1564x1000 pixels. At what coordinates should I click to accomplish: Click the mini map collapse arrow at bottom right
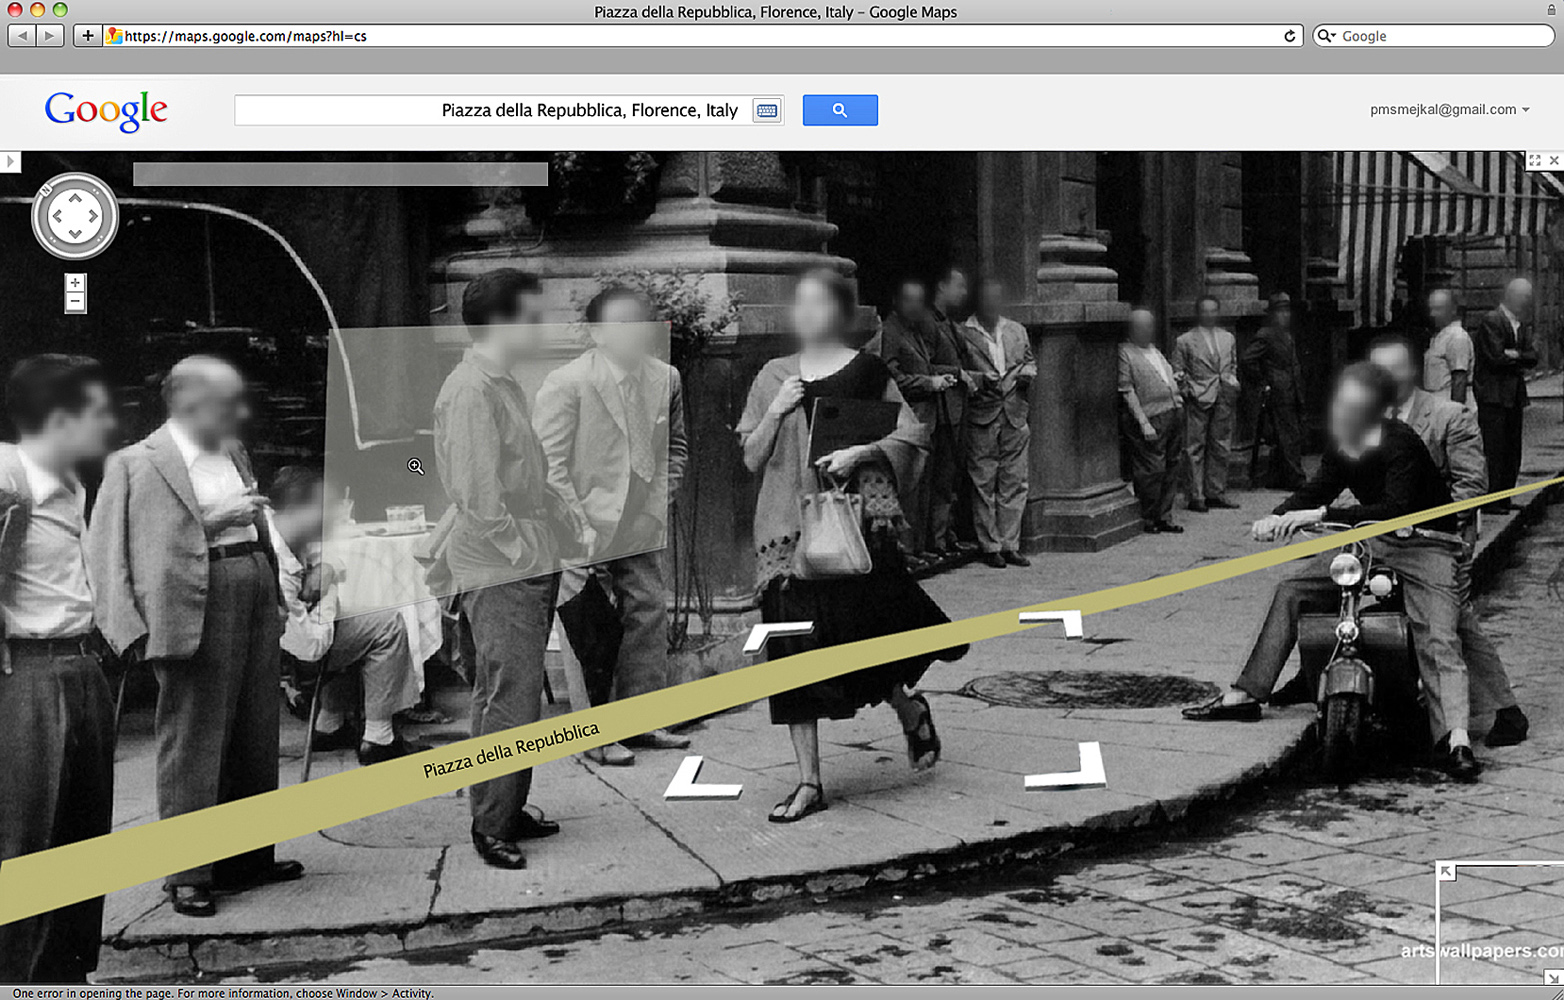(1552, 977)
